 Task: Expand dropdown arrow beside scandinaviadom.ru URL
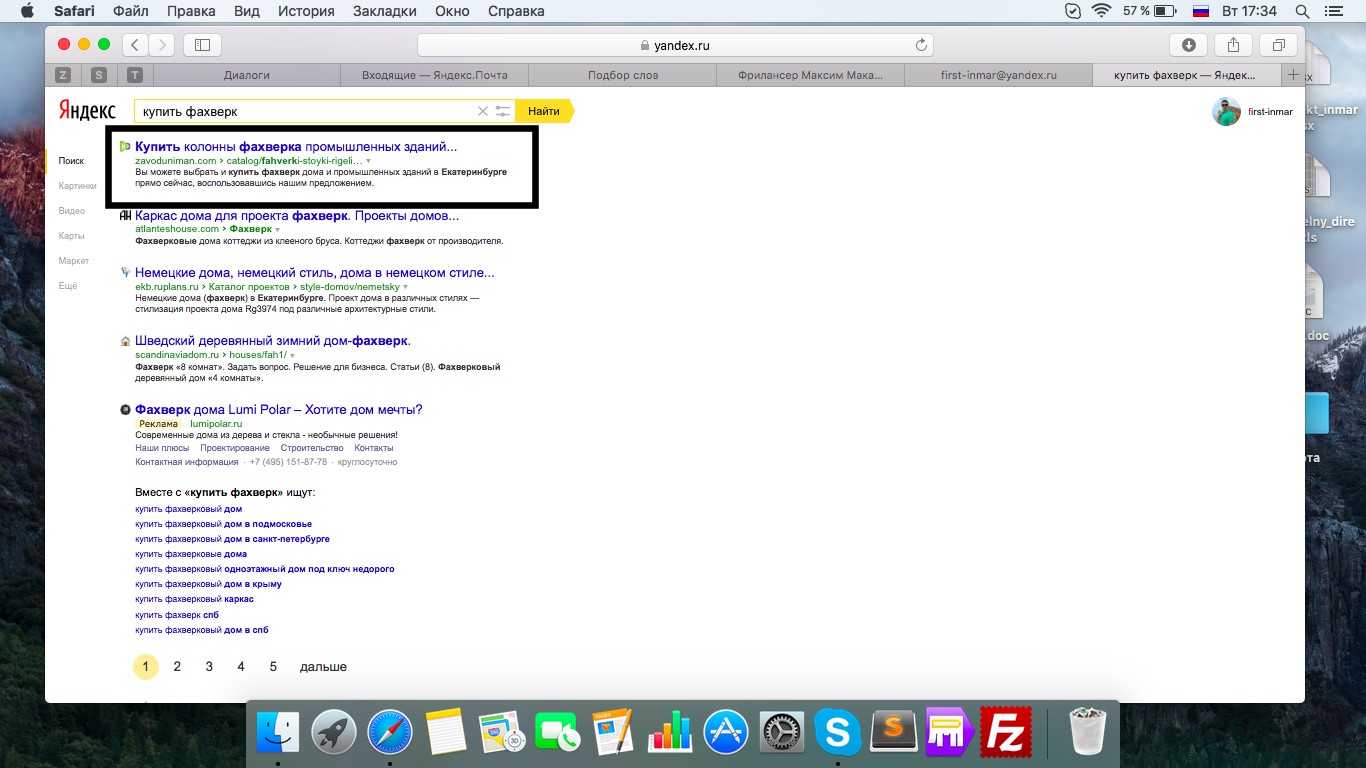tap(291, 355)
